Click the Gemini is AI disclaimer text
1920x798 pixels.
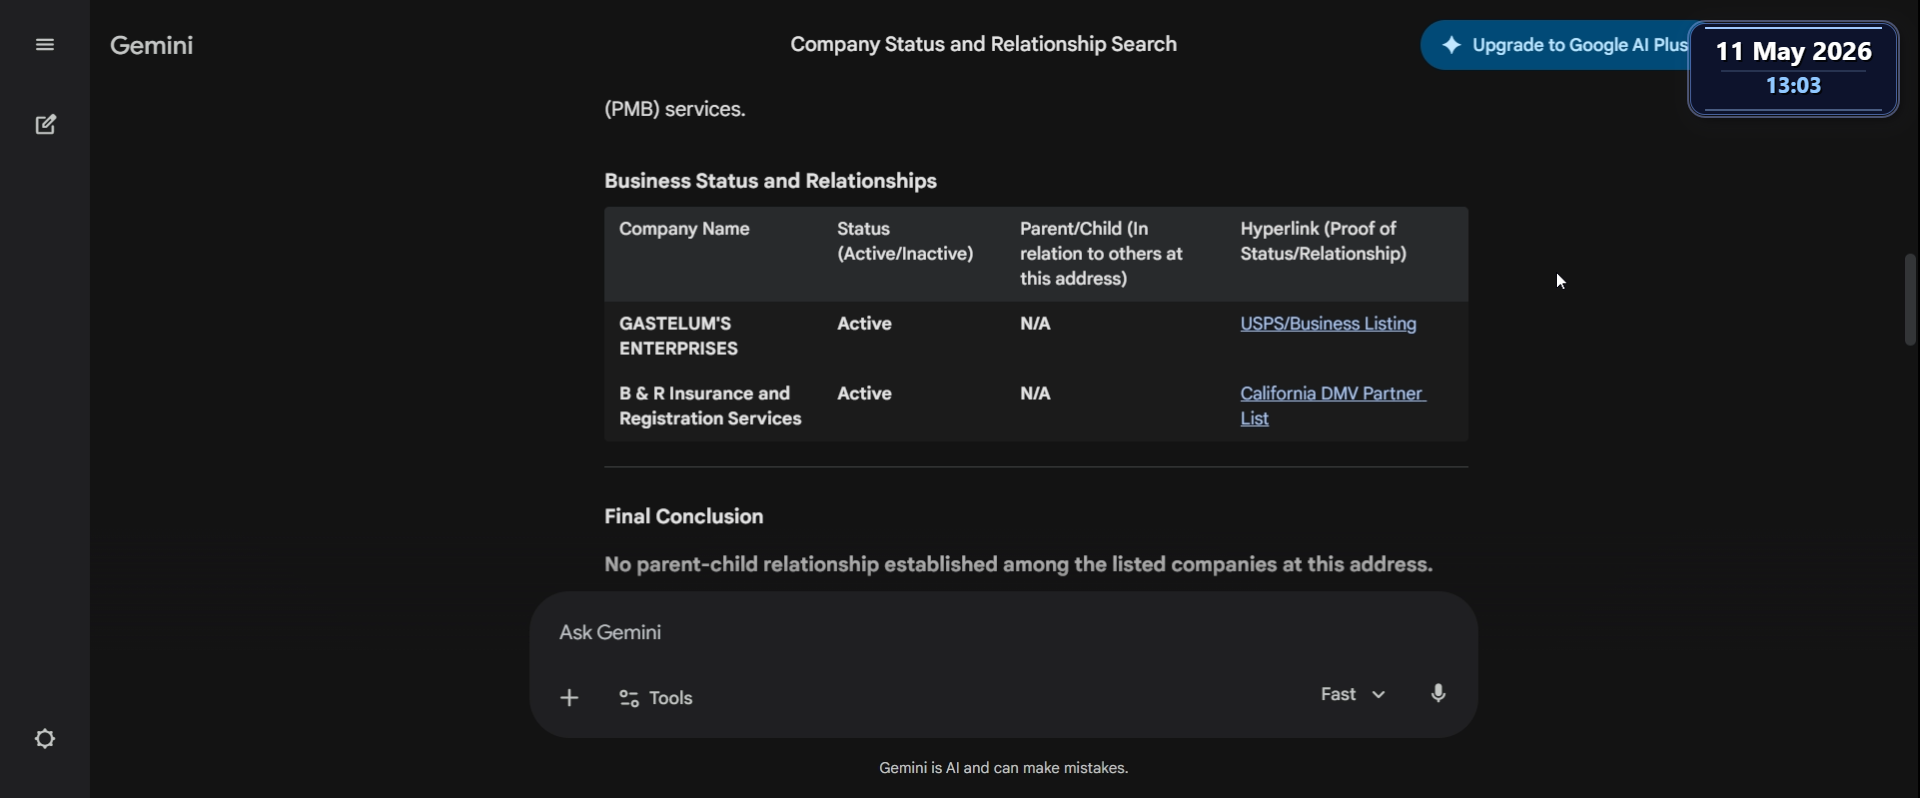[1003, 768]
